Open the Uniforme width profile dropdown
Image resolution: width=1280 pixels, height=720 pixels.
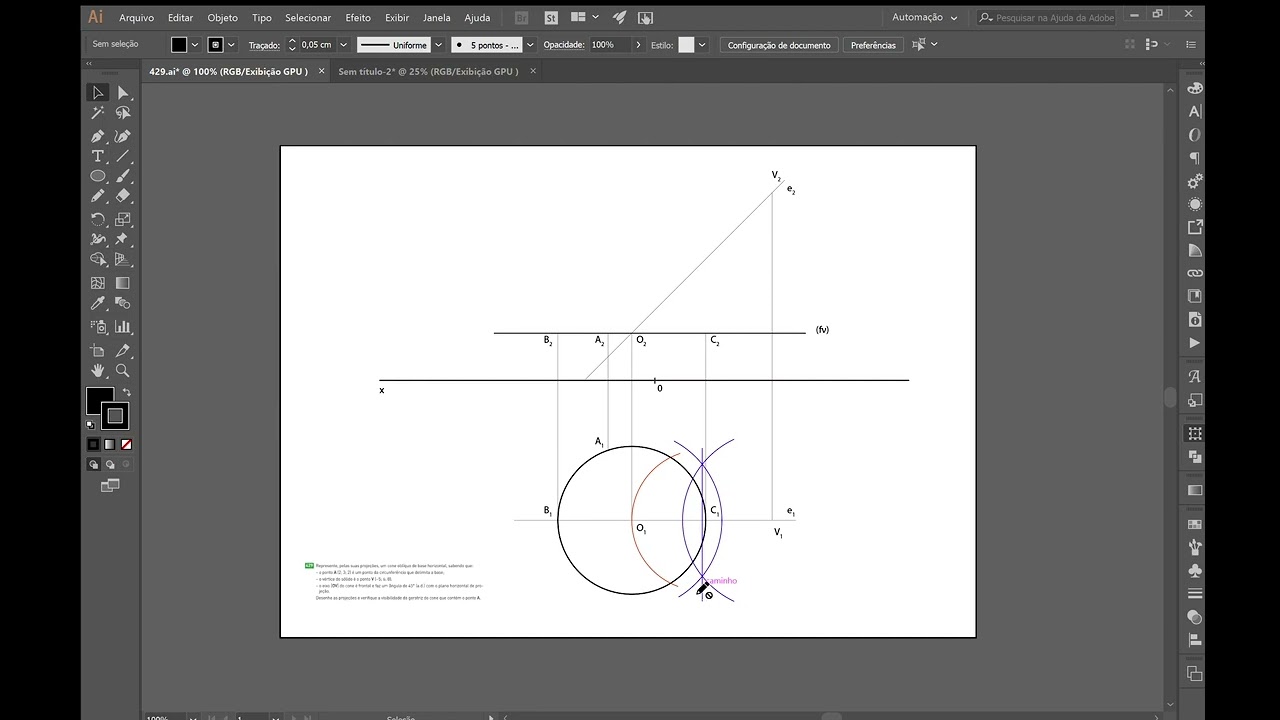click(x=438, y=45)
